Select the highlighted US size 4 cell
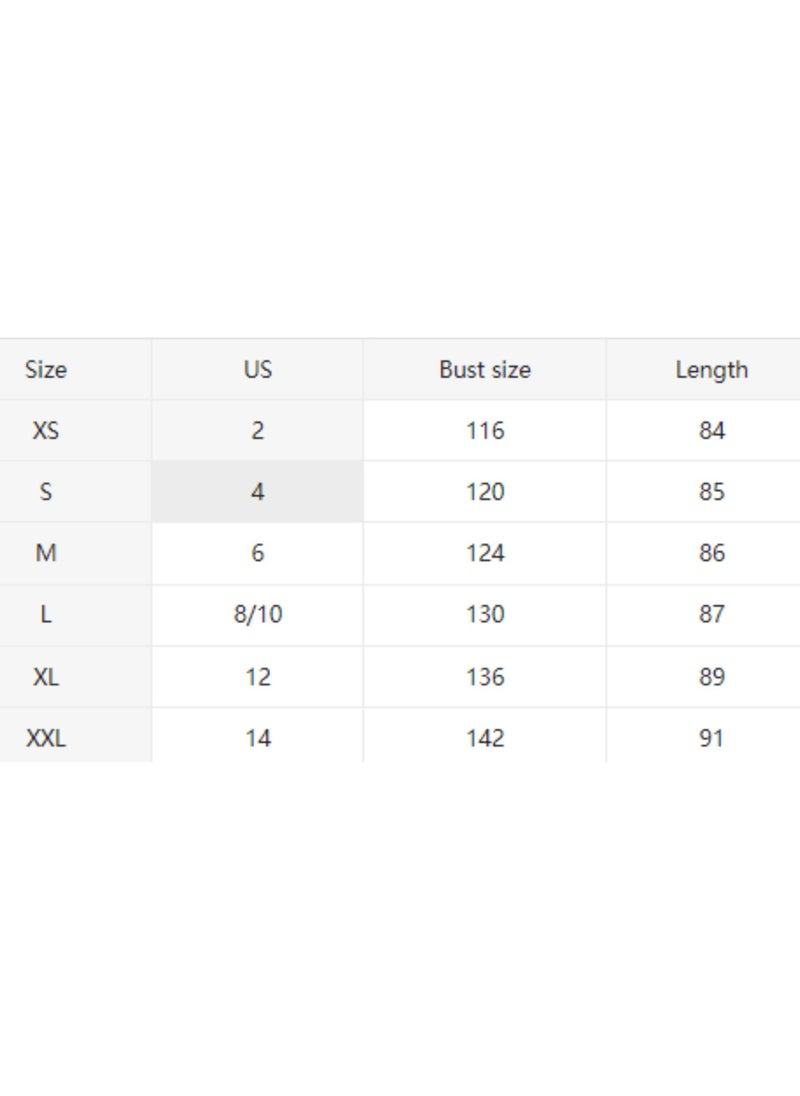Viewport: 800px width, 1096px height. coord(257,491)
